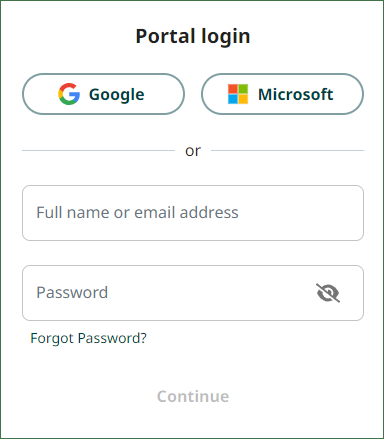
Task: Focus the Full name or email address field
Action: 193,213
